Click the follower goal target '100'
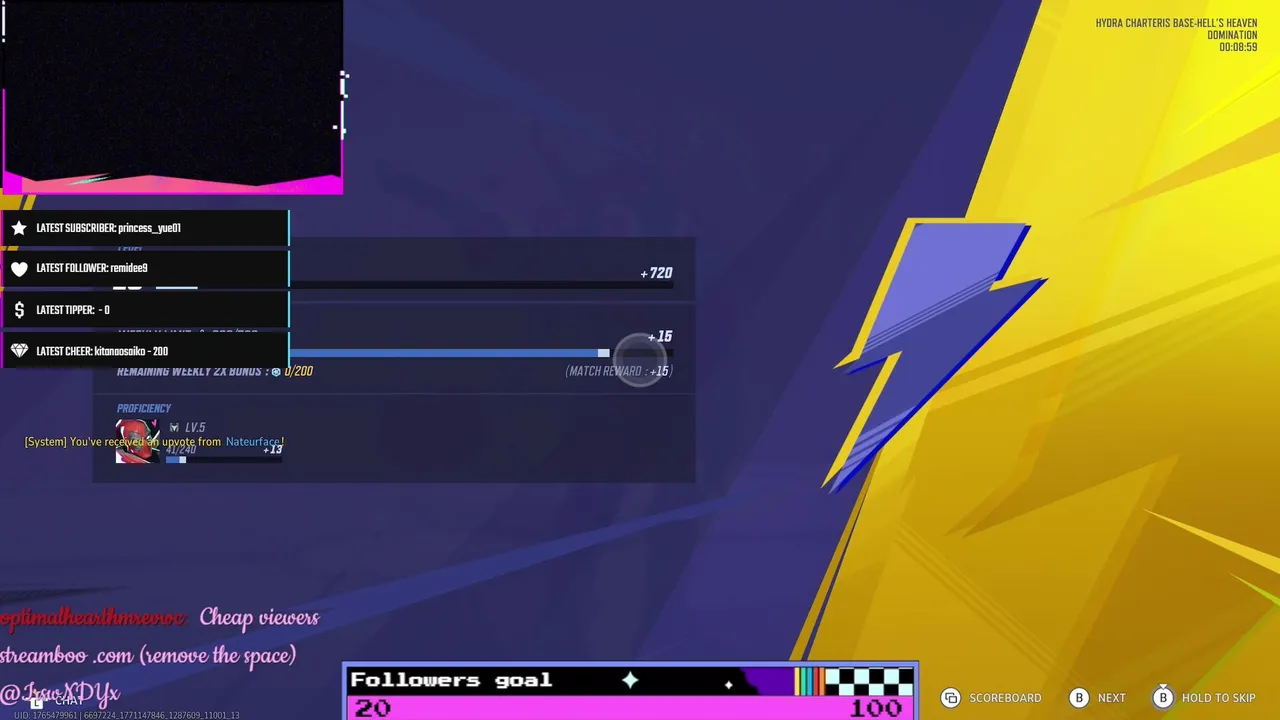 [877, 708]
